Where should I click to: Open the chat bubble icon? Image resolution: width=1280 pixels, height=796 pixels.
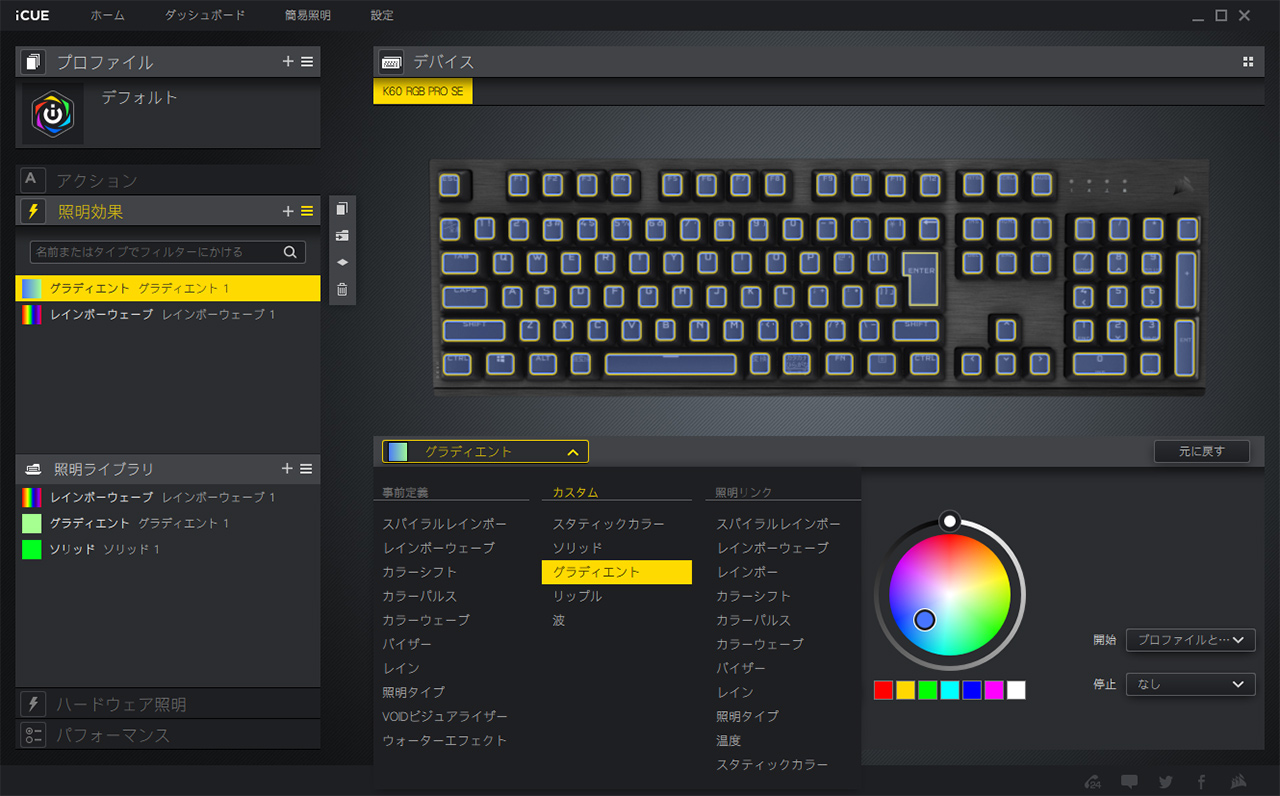tap(1130, 782)
